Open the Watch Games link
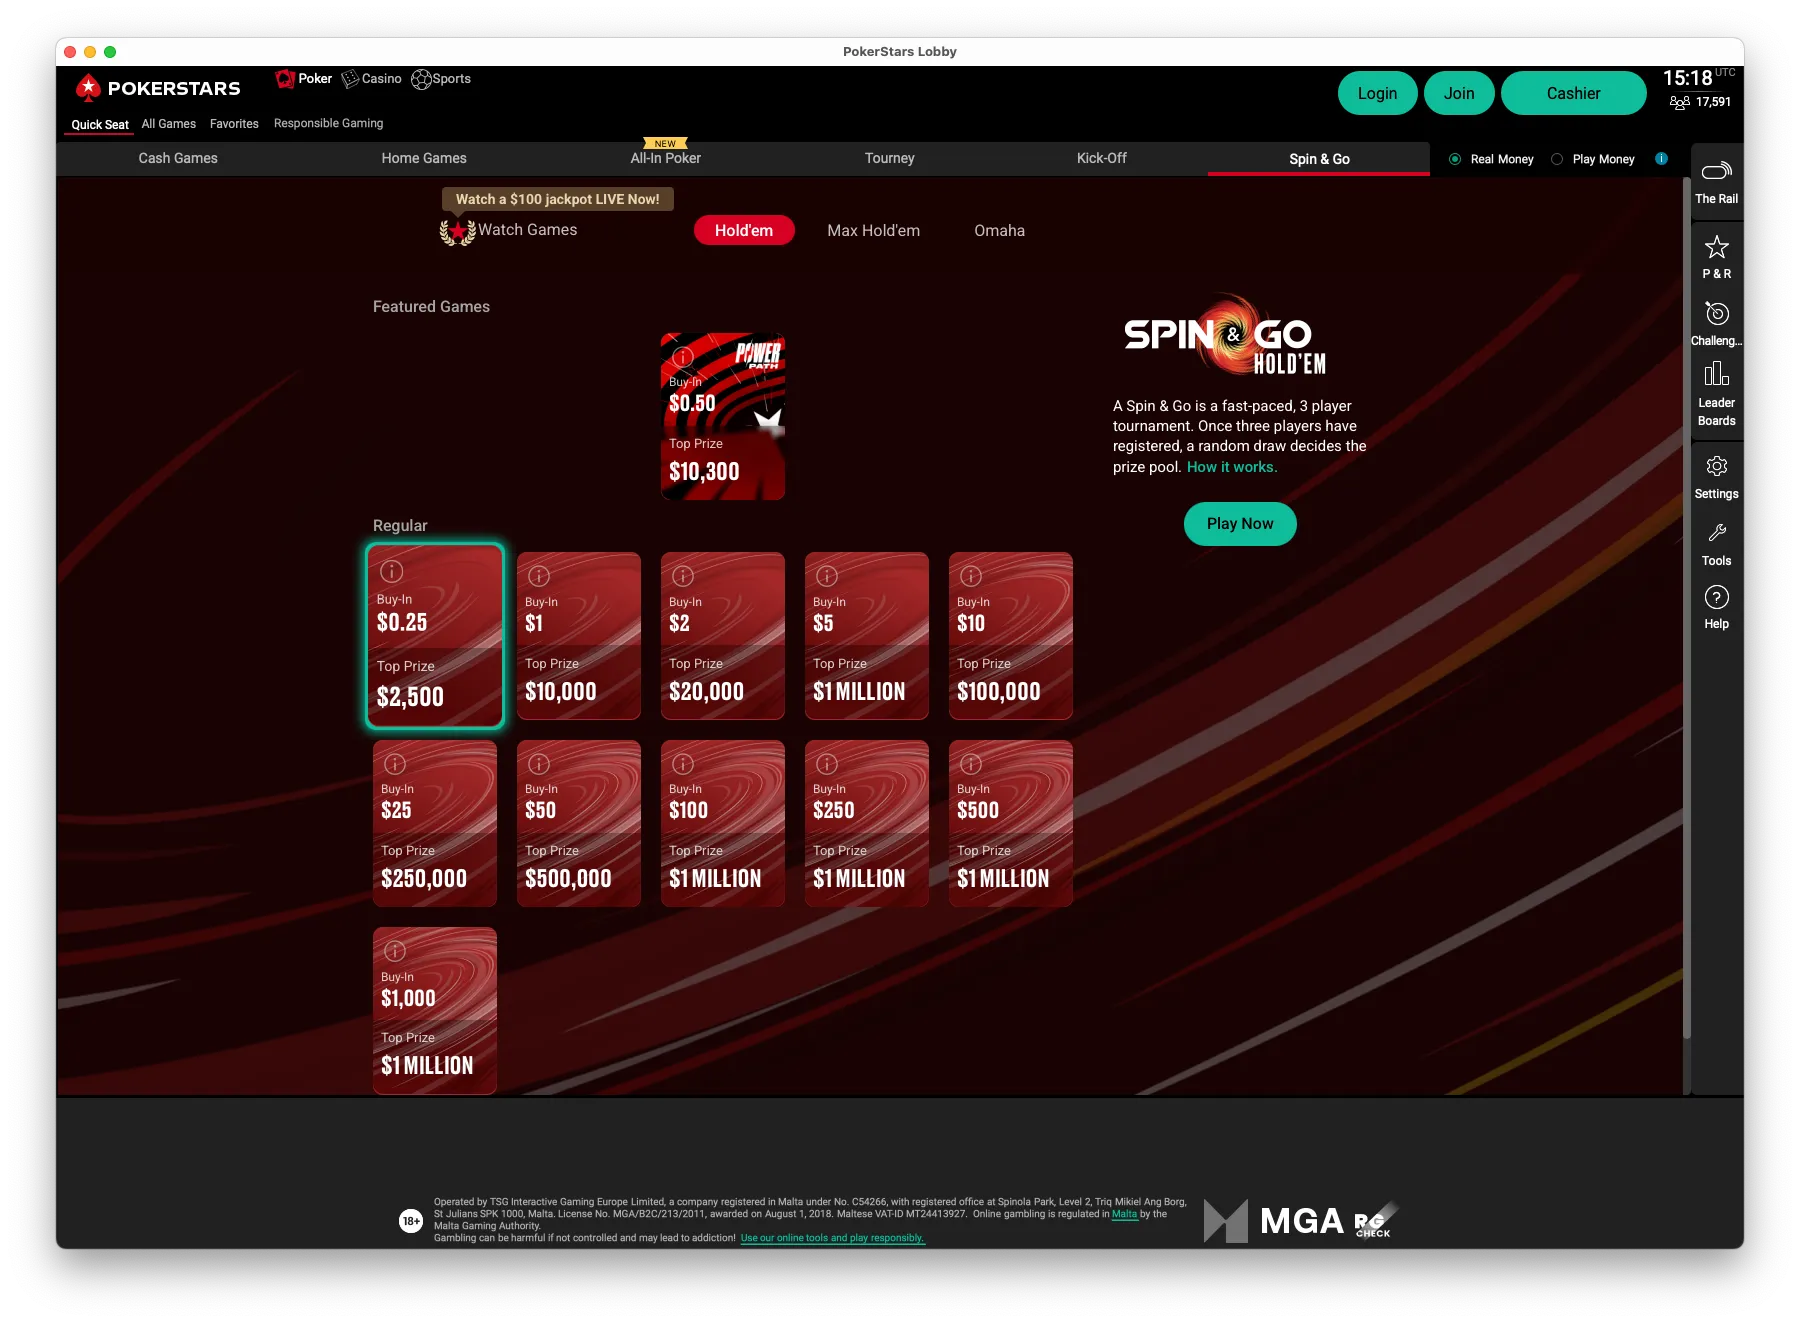Viewport: 1800px width, 1323px height. click(x=528, y=229)
